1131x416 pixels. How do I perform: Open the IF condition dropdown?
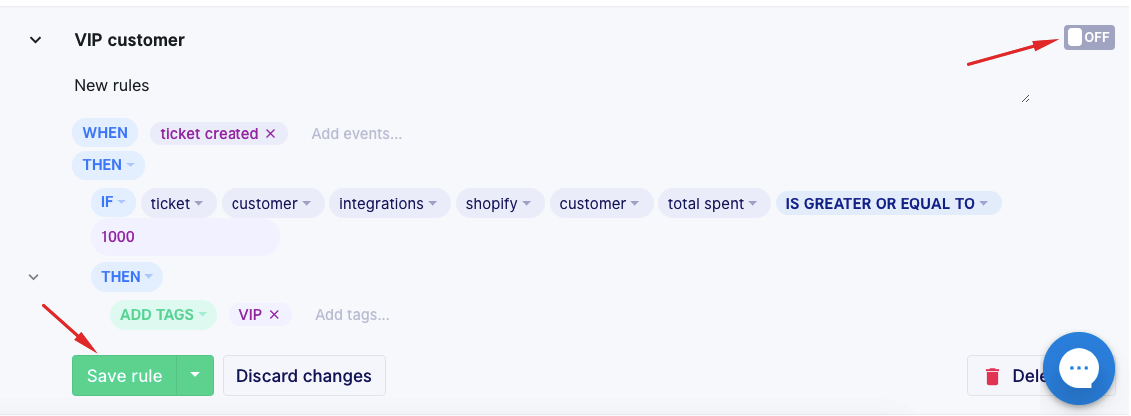point(113,203)
